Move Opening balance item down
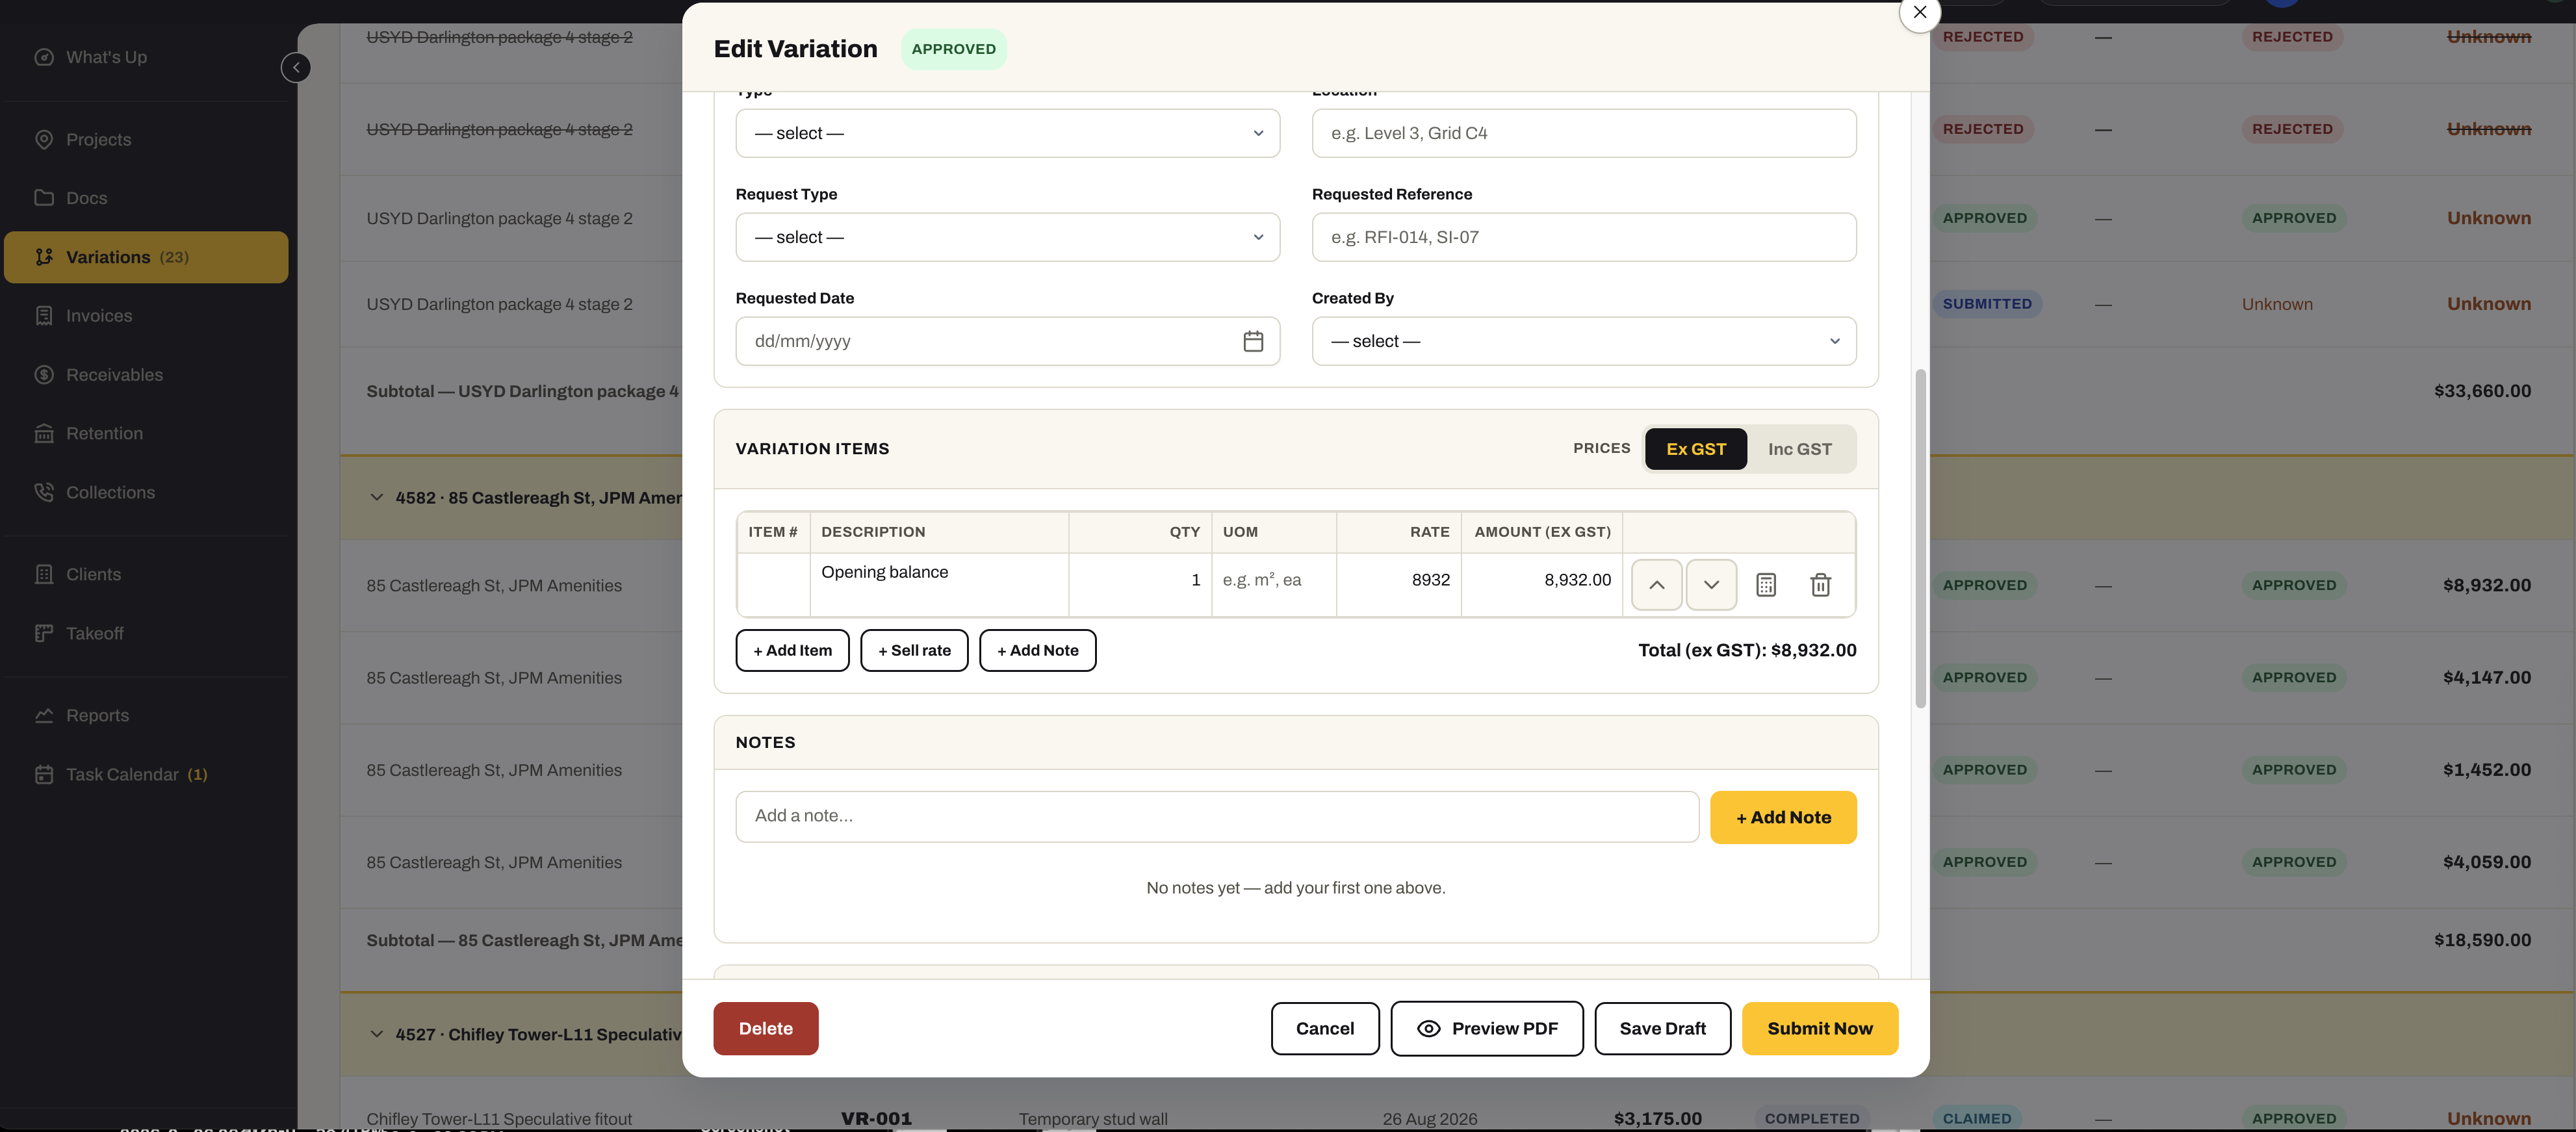 pos(1711,585)
